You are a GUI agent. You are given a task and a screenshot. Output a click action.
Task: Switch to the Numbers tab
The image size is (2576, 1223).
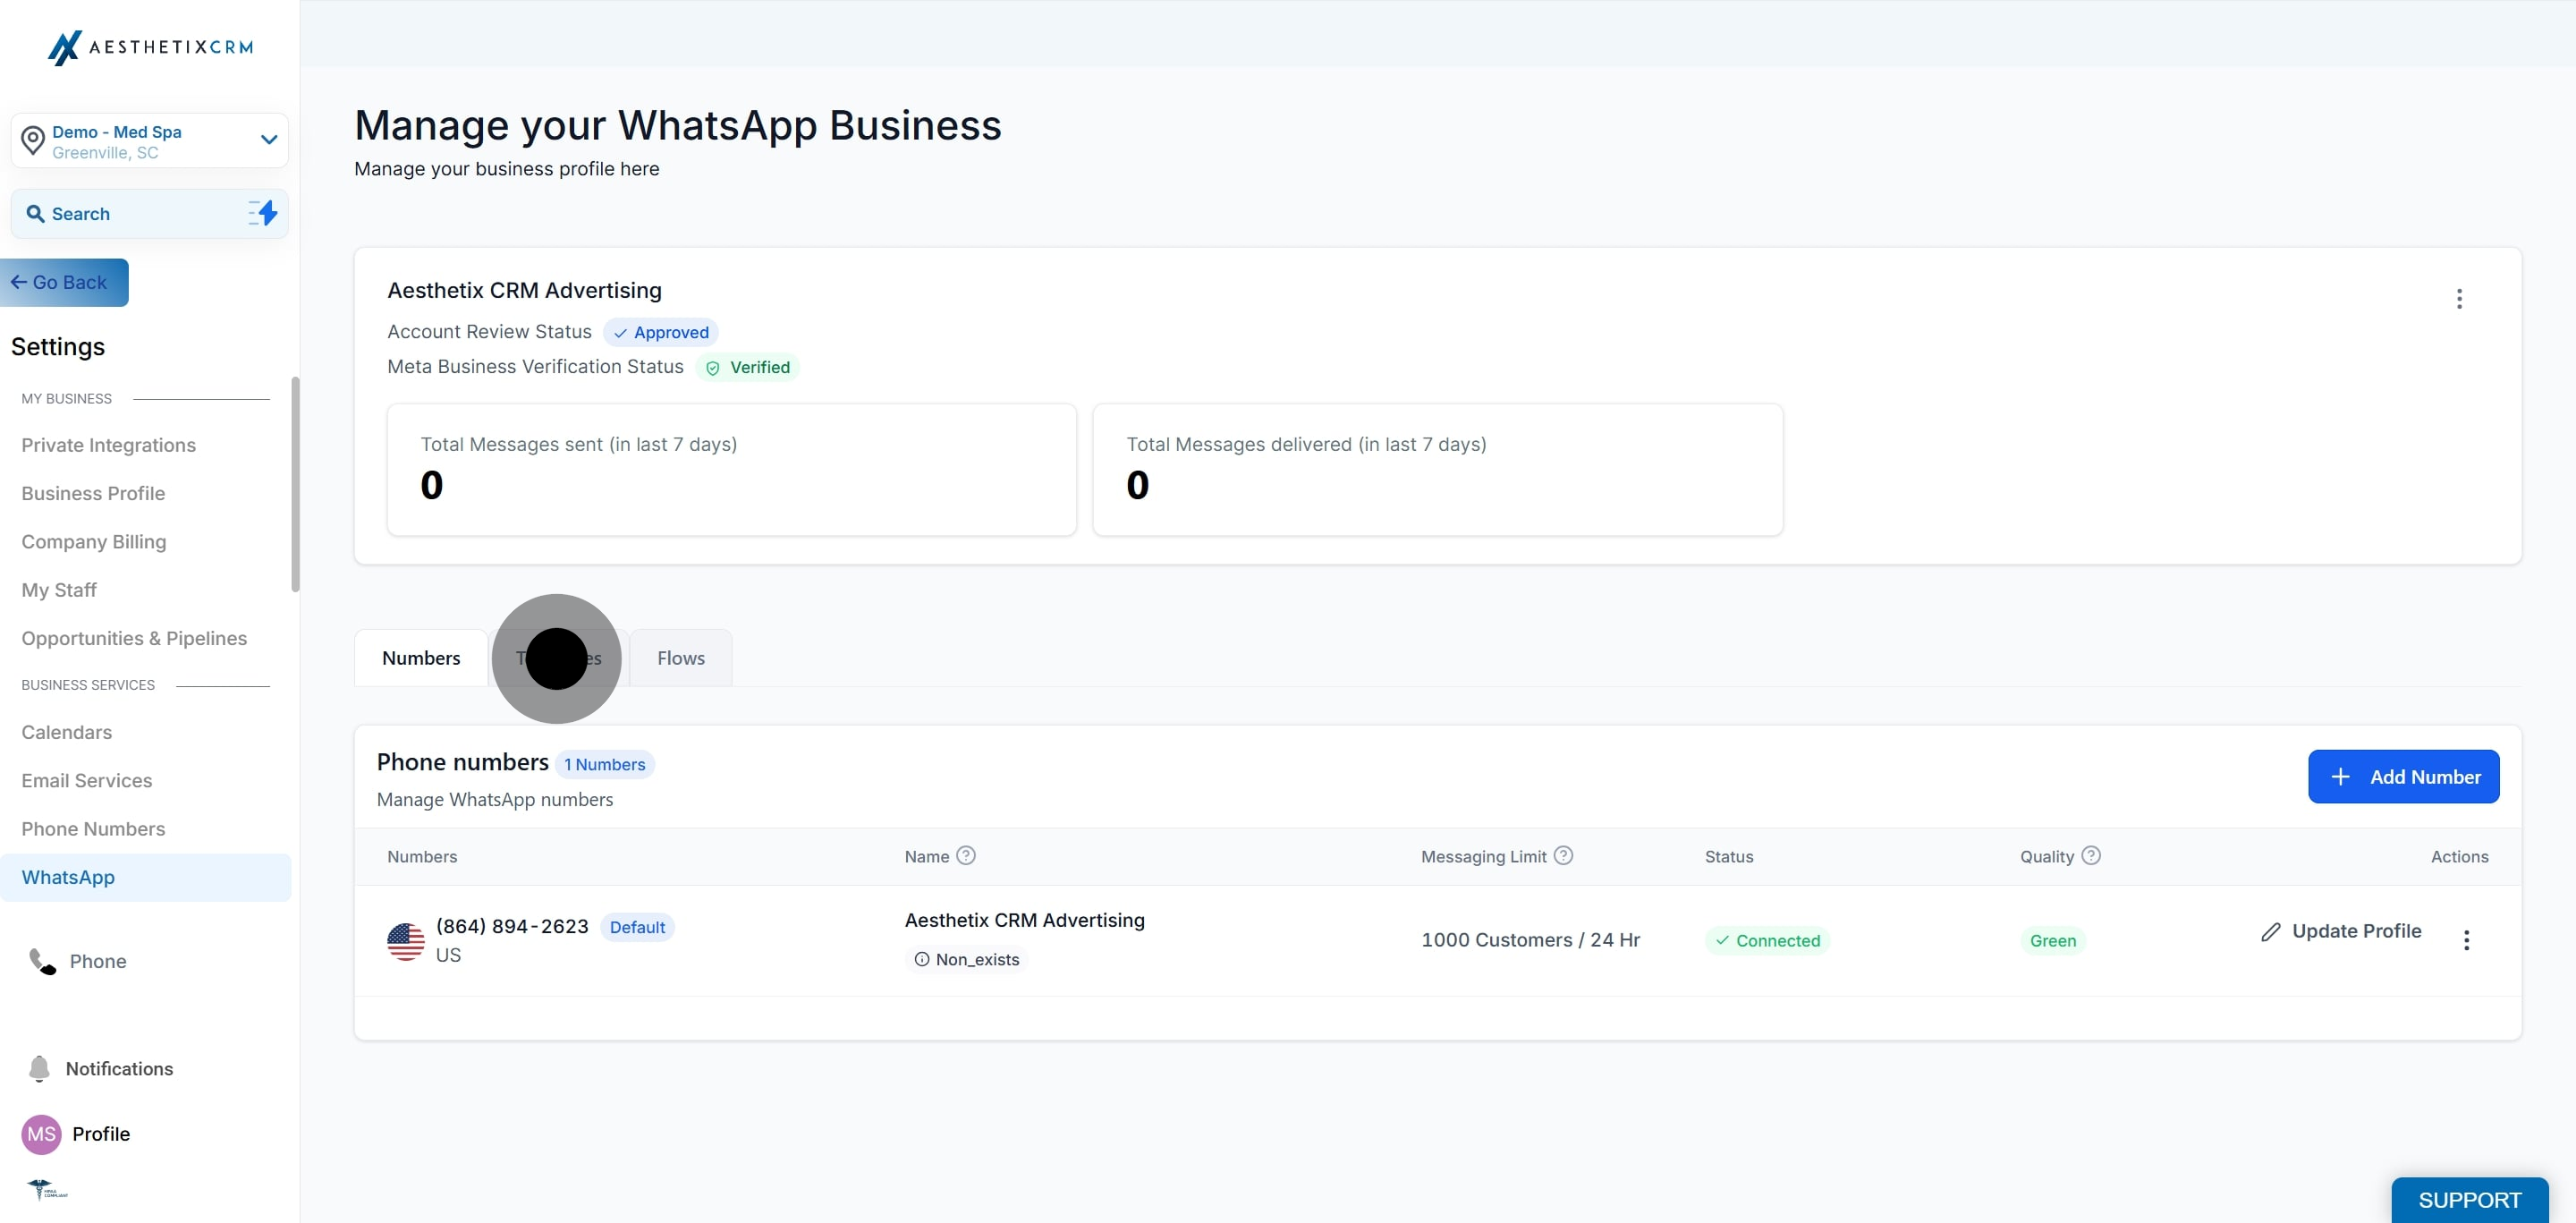click(x=421, y=658)
